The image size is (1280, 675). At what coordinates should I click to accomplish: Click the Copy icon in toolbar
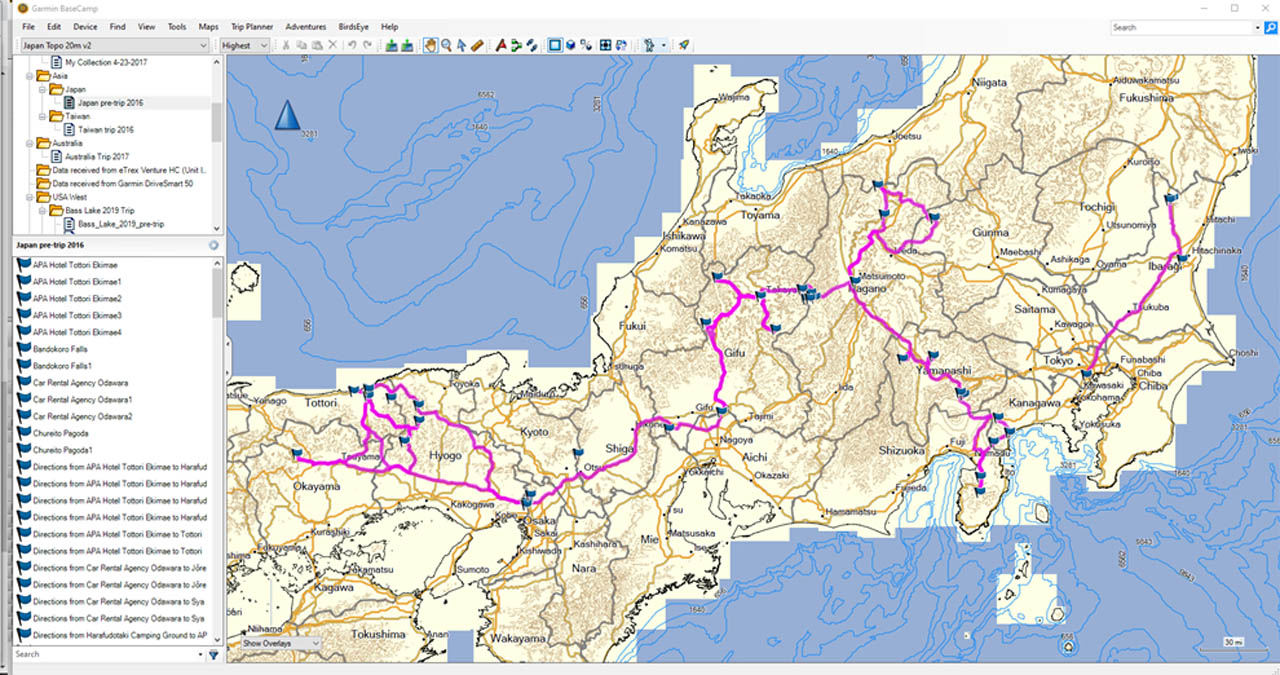(x=301, y=45)
